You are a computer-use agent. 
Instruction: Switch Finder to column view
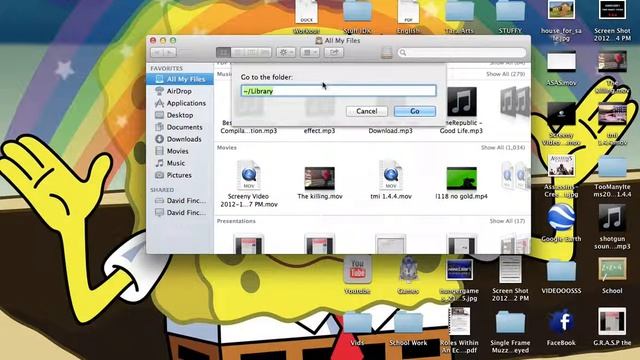[251, 52]
